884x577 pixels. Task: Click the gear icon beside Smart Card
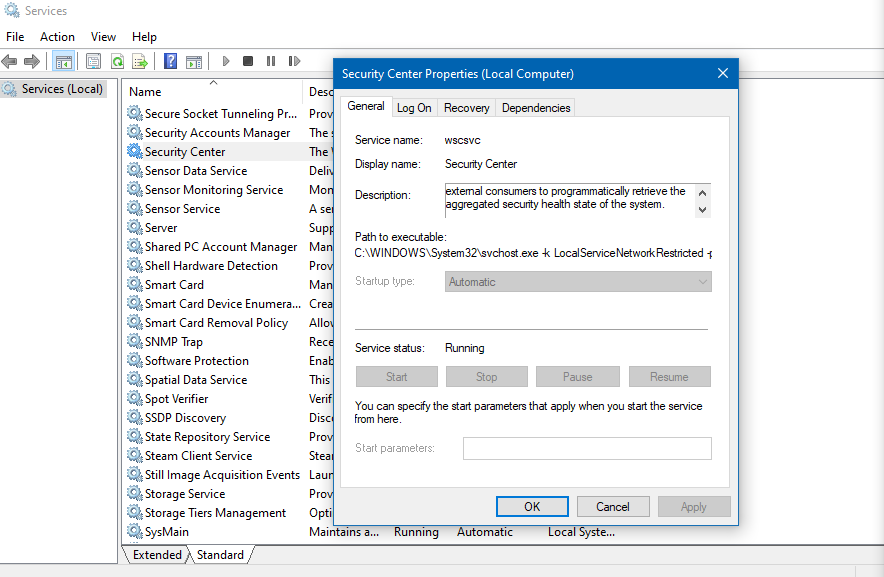click(135, 284)
